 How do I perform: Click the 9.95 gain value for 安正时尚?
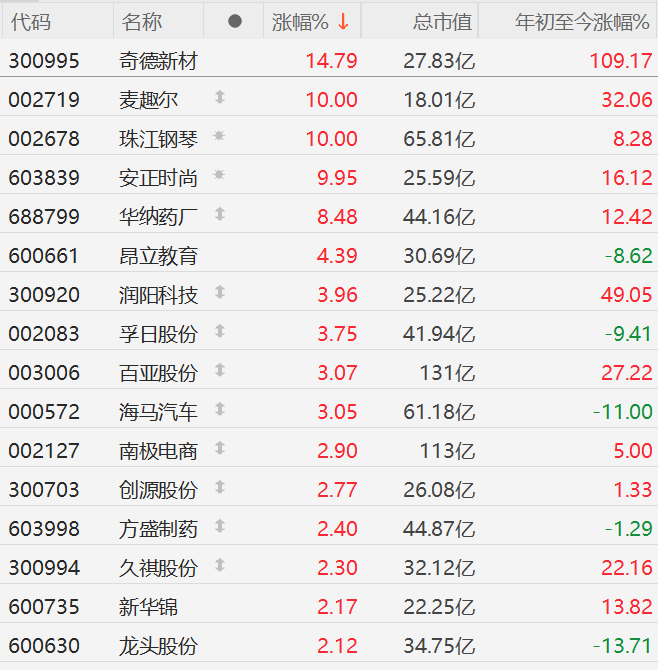[337, 178]
